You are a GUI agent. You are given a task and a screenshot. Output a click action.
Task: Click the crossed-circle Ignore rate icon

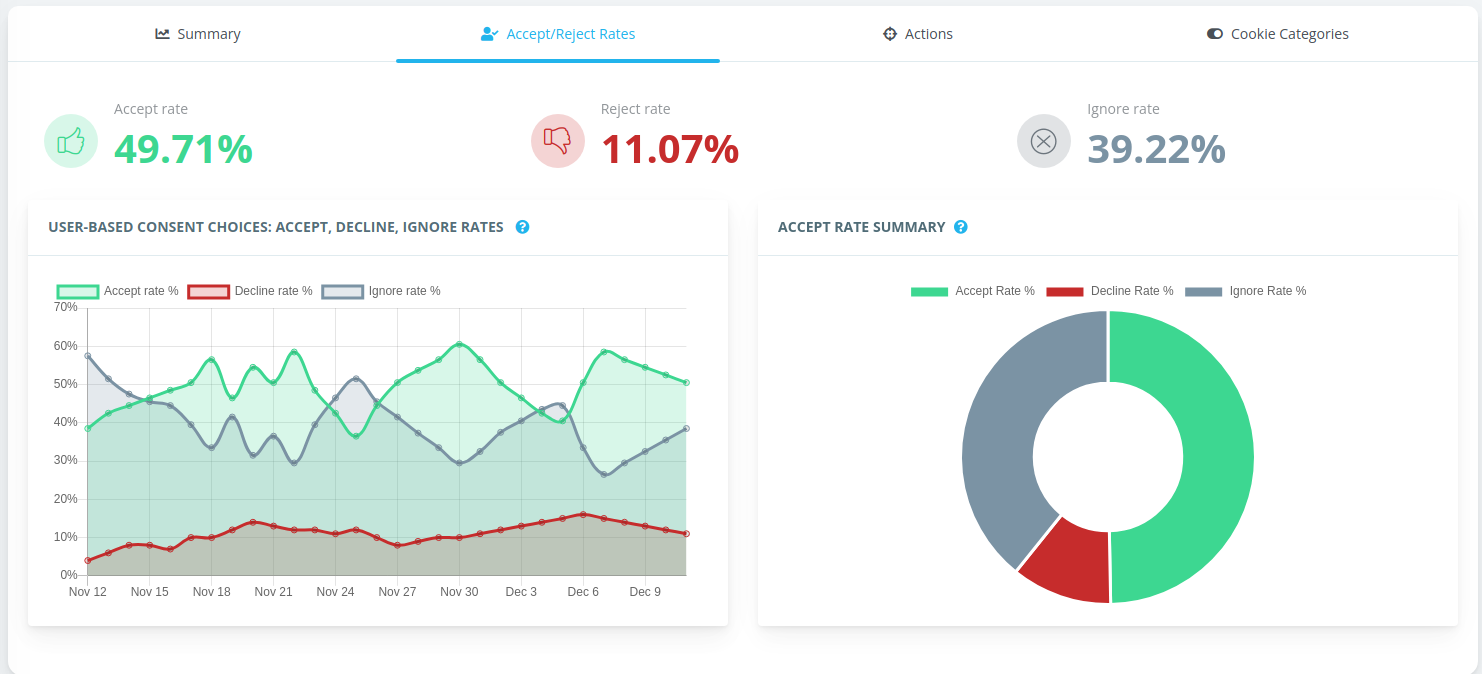coord(1043,140)
